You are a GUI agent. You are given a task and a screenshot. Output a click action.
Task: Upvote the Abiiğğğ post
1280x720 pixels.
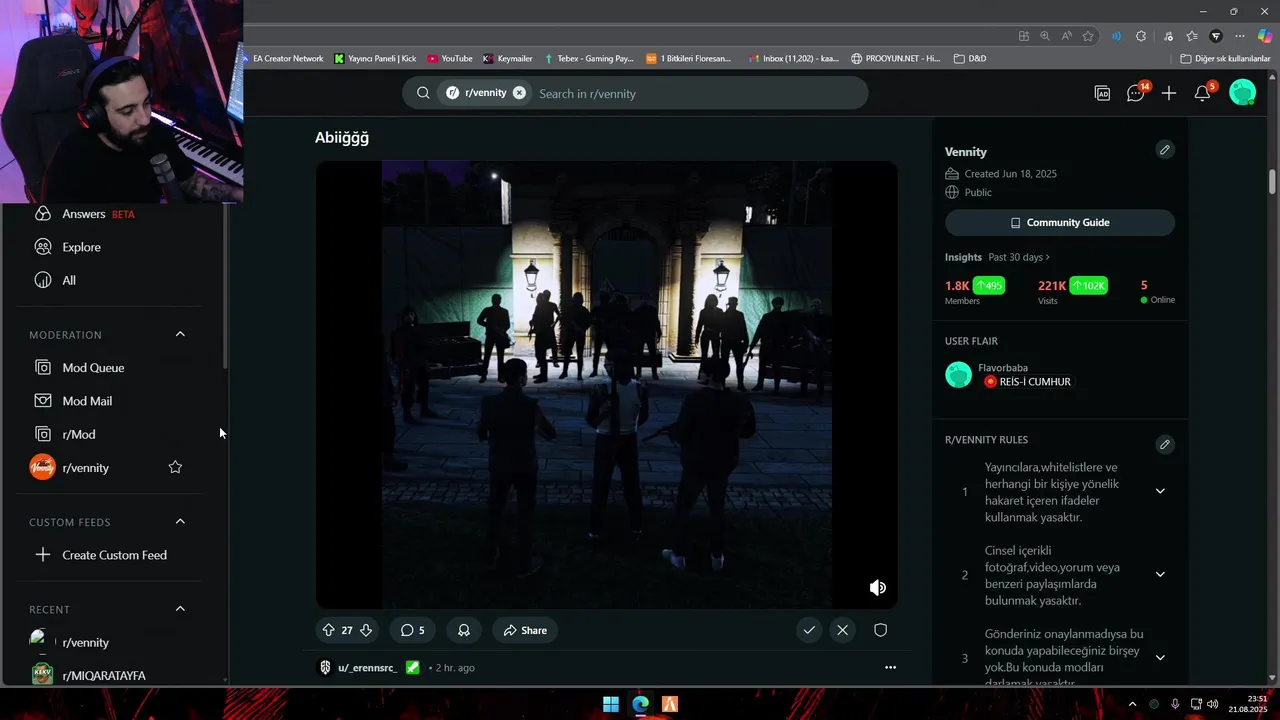coord(328,630)
